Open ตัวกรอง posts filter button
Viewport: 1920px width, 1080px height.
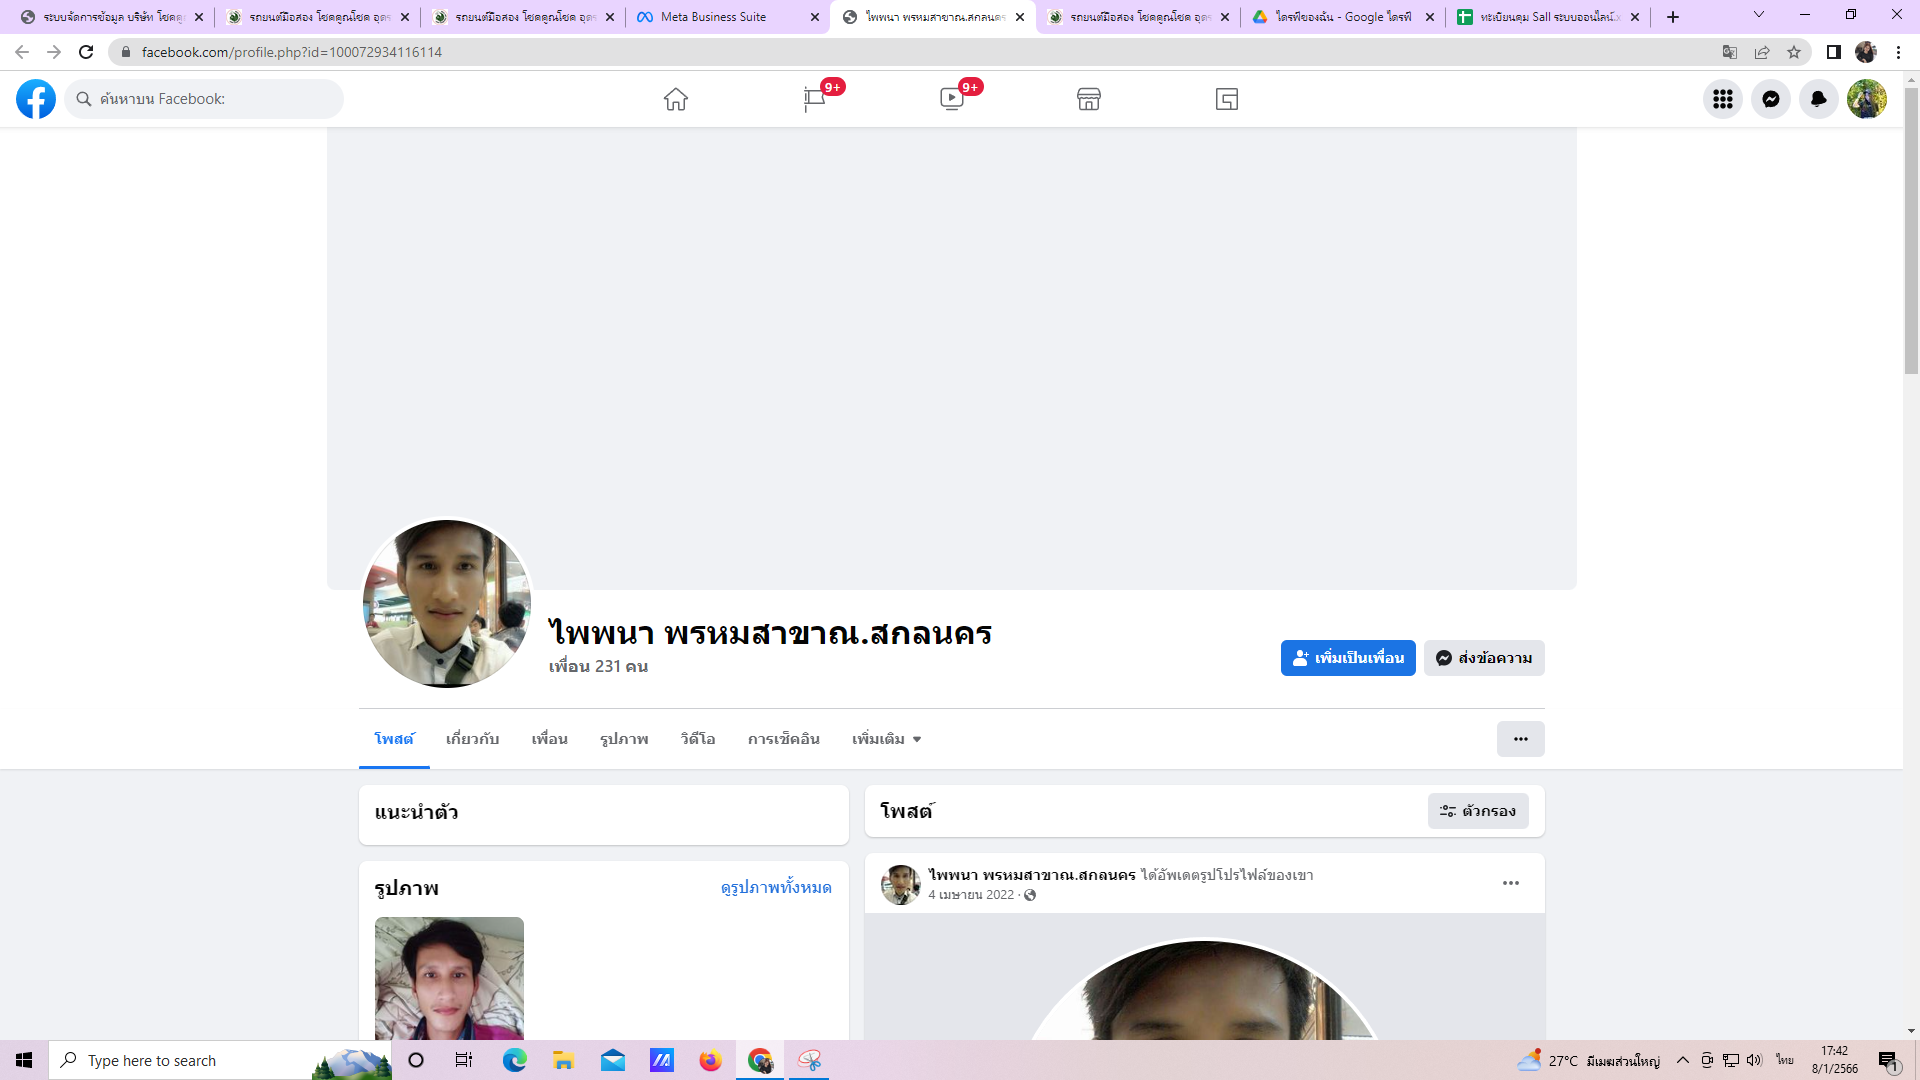(1478, 811)
